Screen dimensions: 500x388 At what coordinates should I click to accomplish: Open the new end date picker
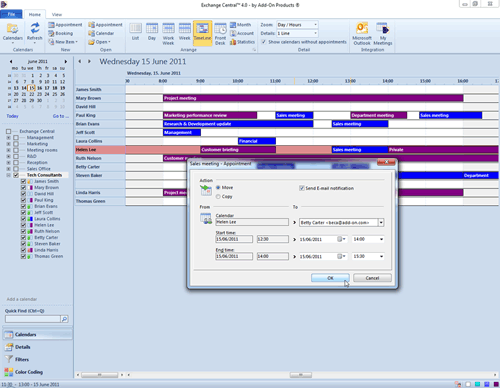[341, 256]
